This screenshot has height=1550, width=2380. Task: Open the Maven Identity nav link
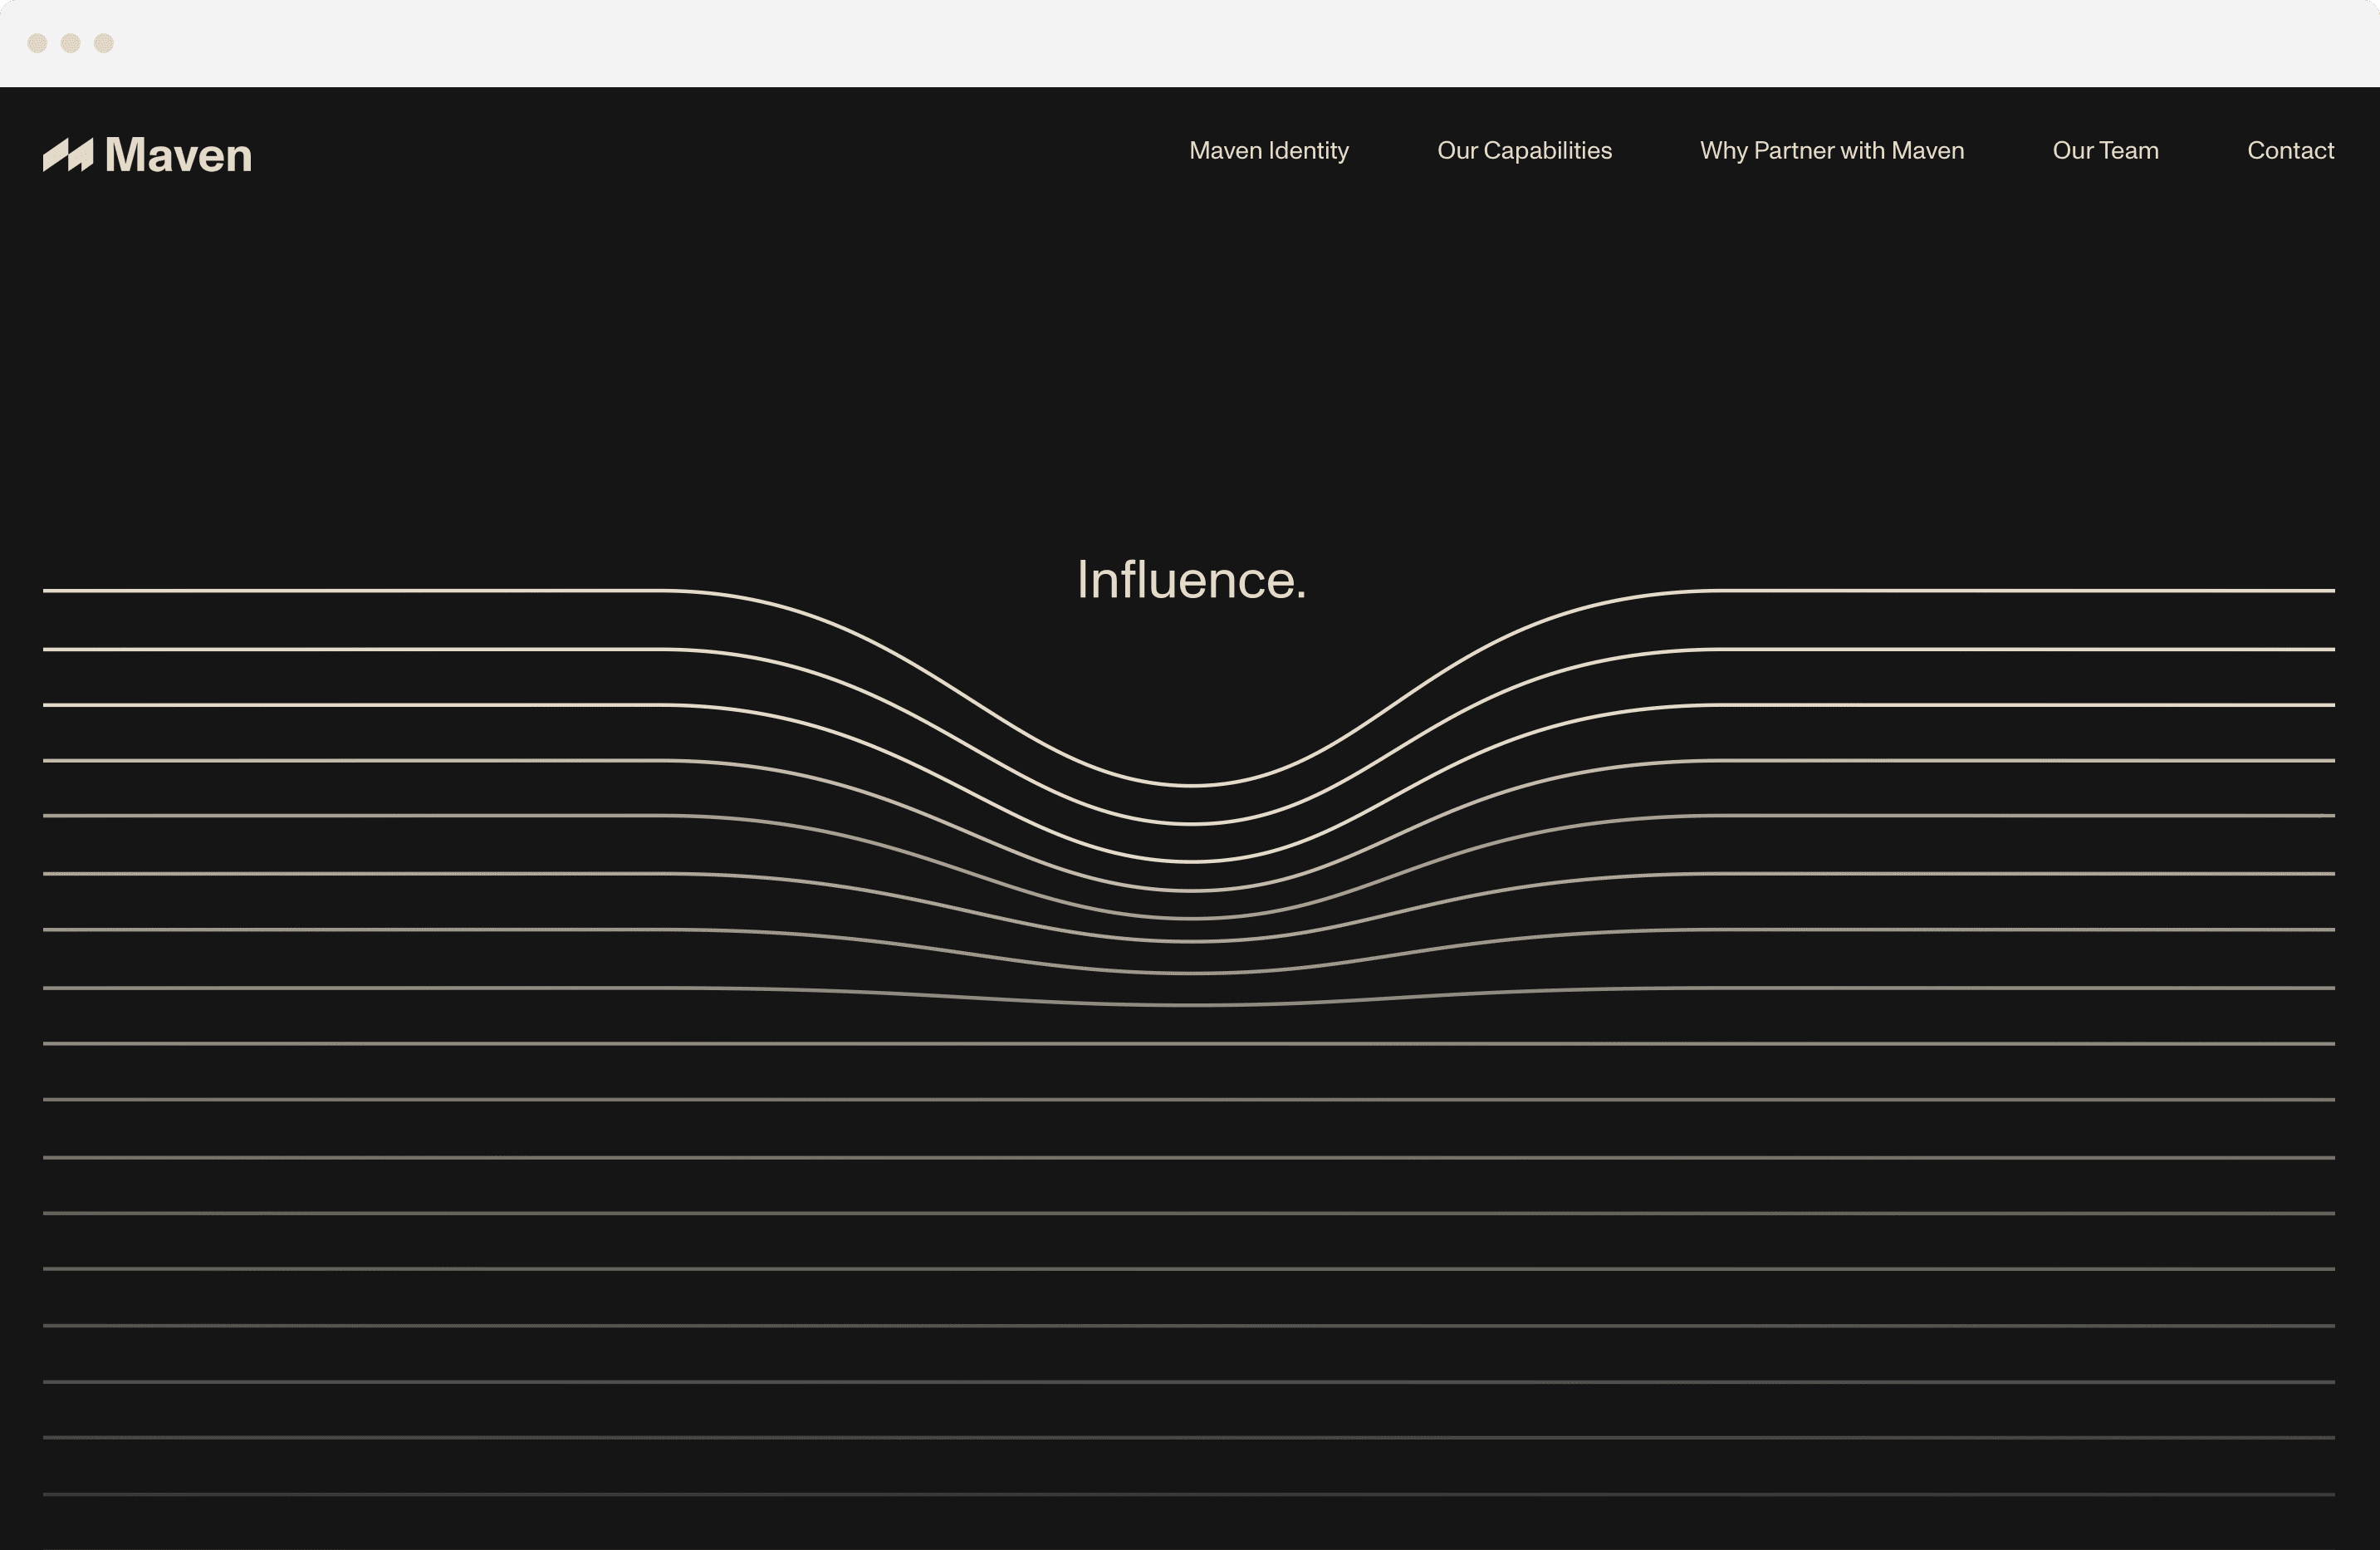[x=1268, y=151]
